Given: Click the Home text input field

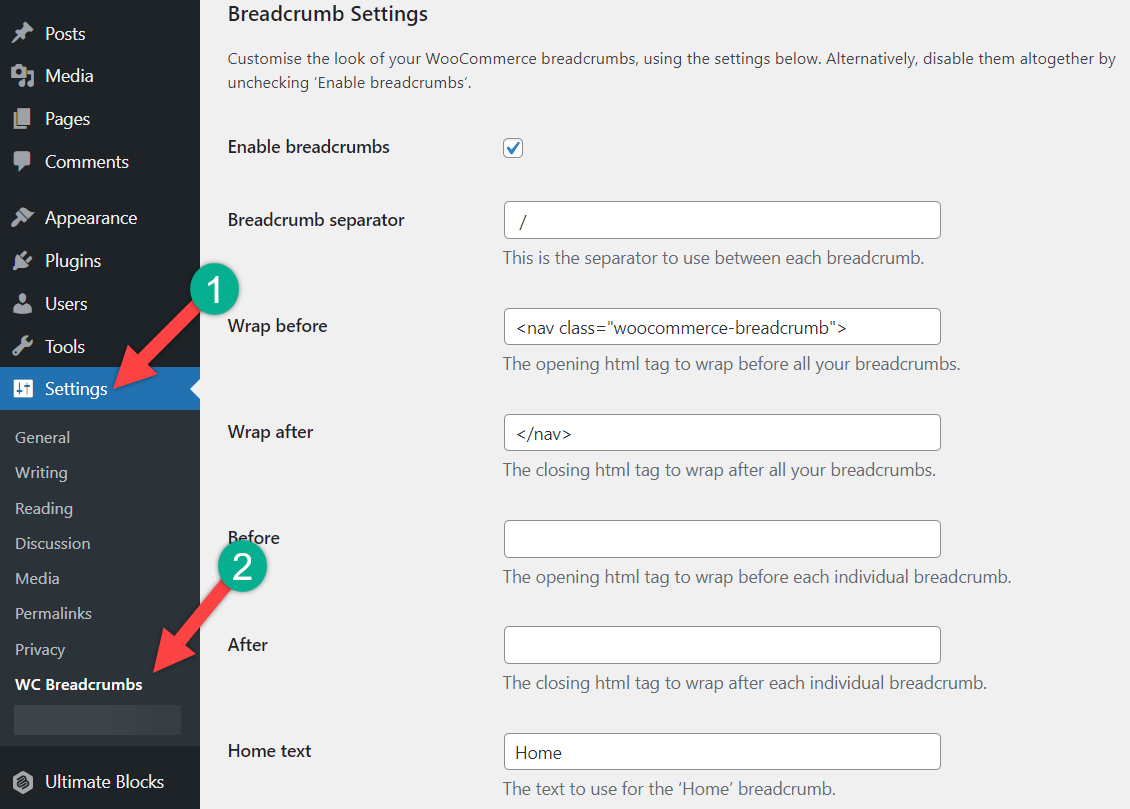Looking at the screenshot, I should tap(722, 751).
